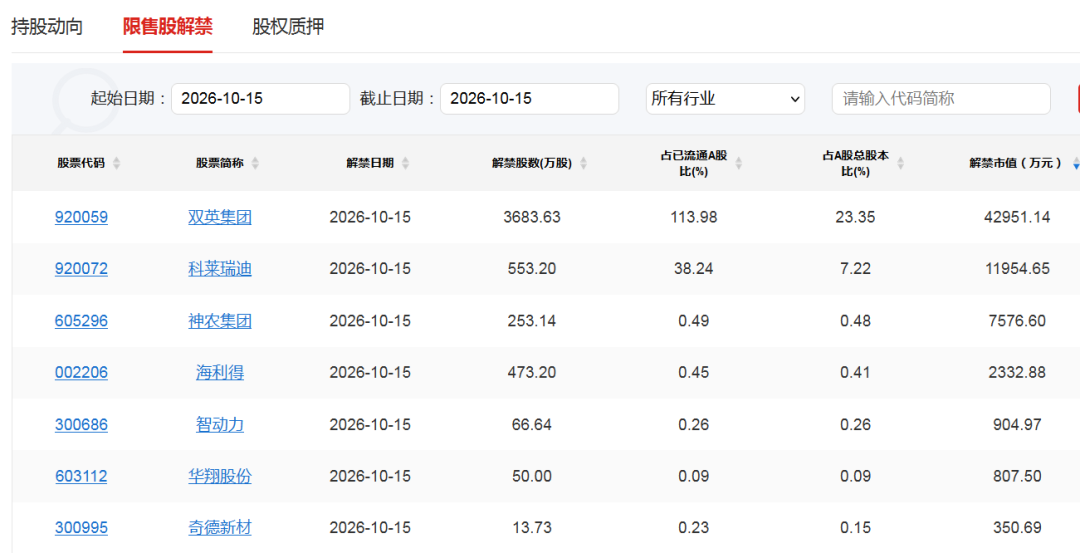Open stock code 300995 link
This screenshot has height=553, width=1080.
click(x=81, y=528)
